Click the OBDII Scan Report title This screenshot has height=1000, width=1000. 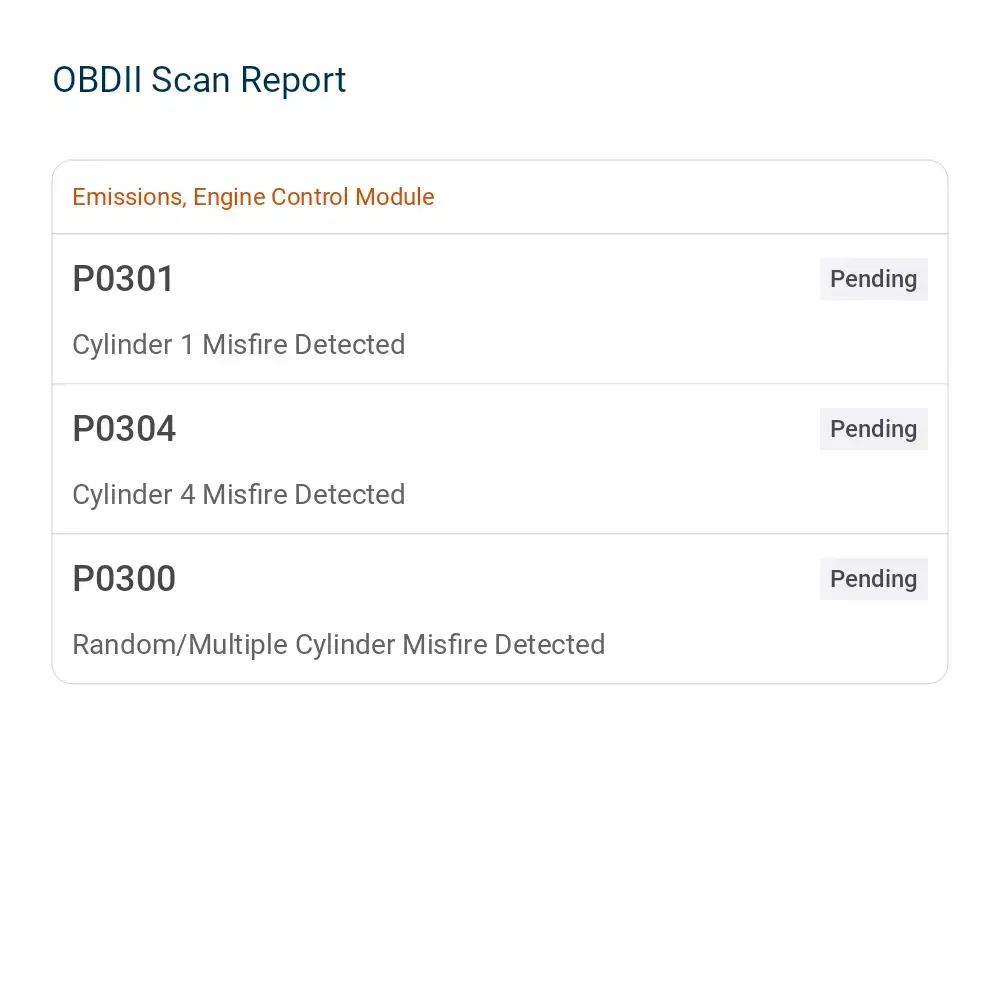click(x=199, y=80)
